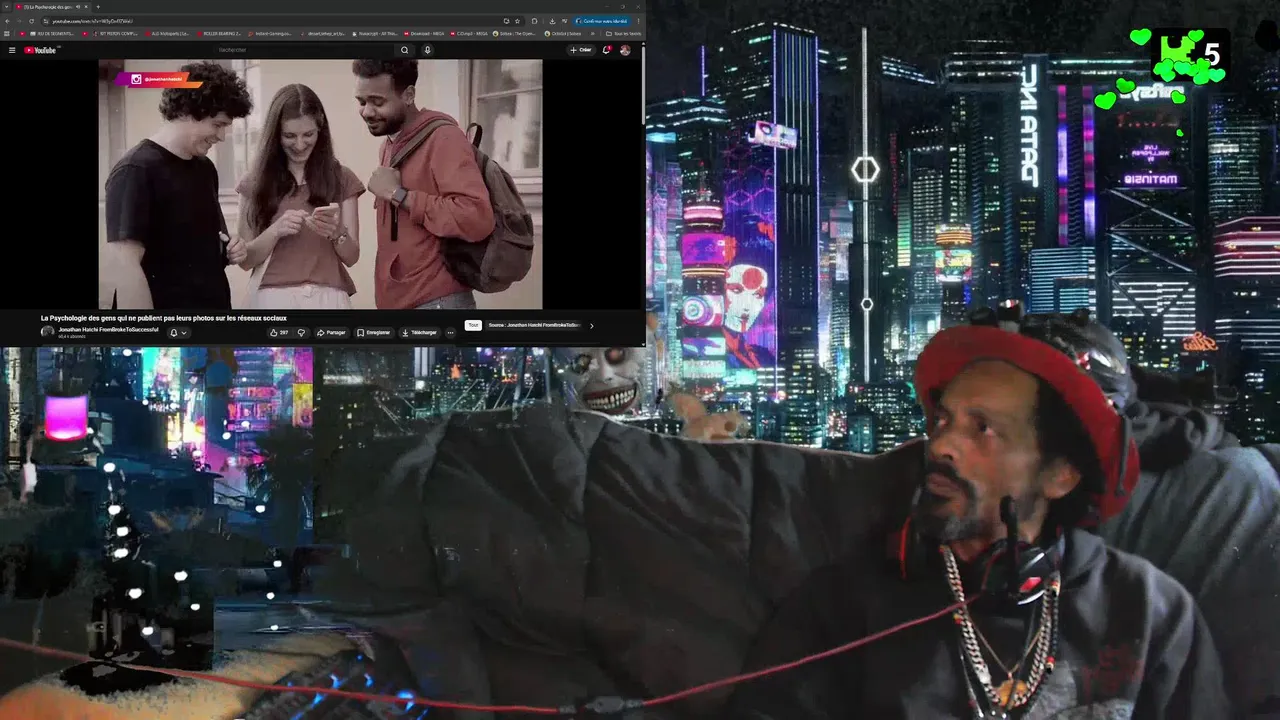Click the YouTube logo to go home
Image resolution: width=1280 pixels, height=720 pixels.
40,50
